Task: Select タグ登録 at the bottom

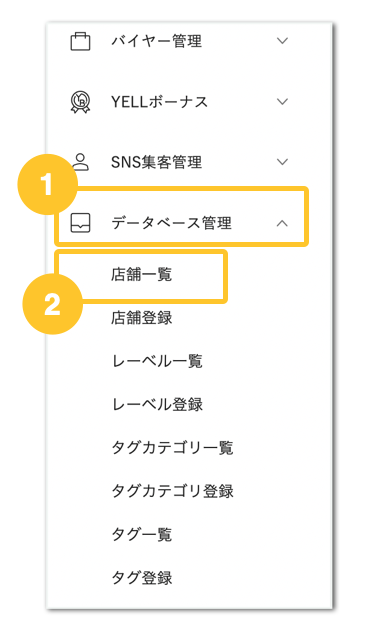Action: 142,577
